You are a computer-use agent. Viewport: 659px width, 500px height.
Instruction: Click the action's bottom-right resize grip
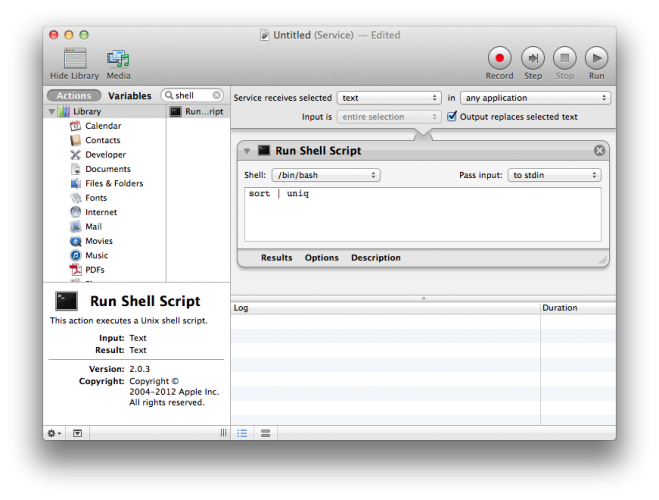coord(603,261)
